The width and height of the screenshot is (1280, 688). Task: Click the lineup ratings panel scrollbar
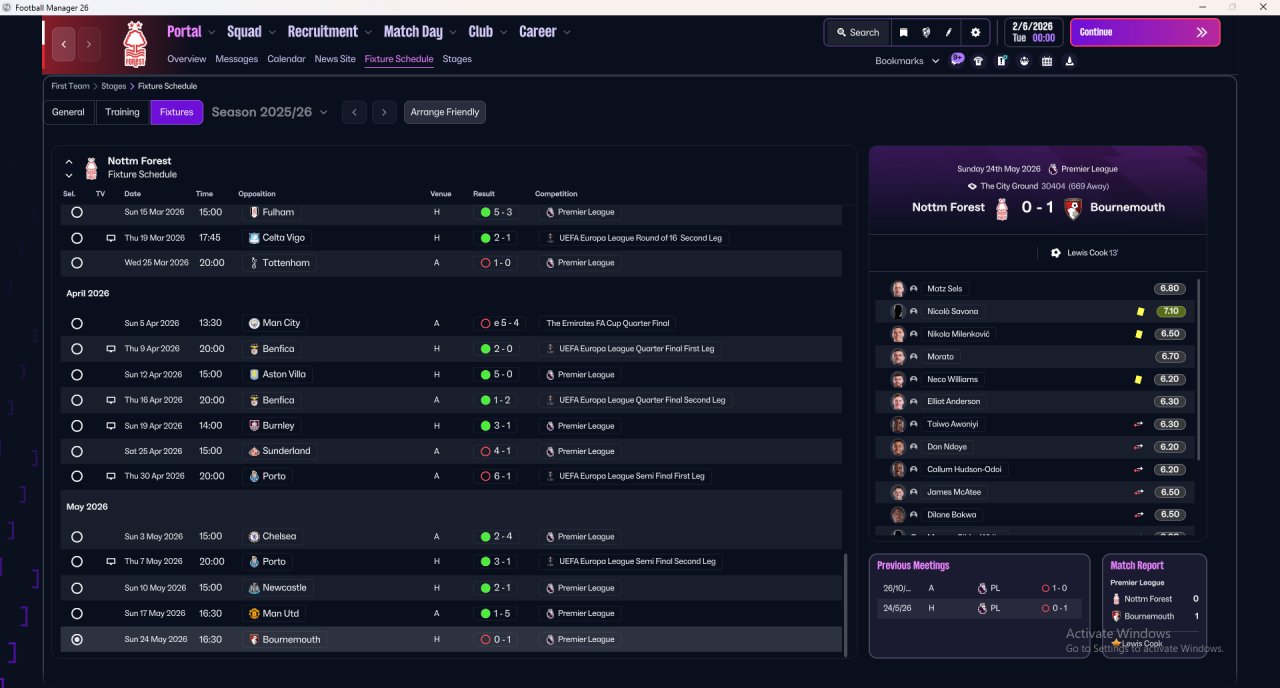[x=1197, y=369]
